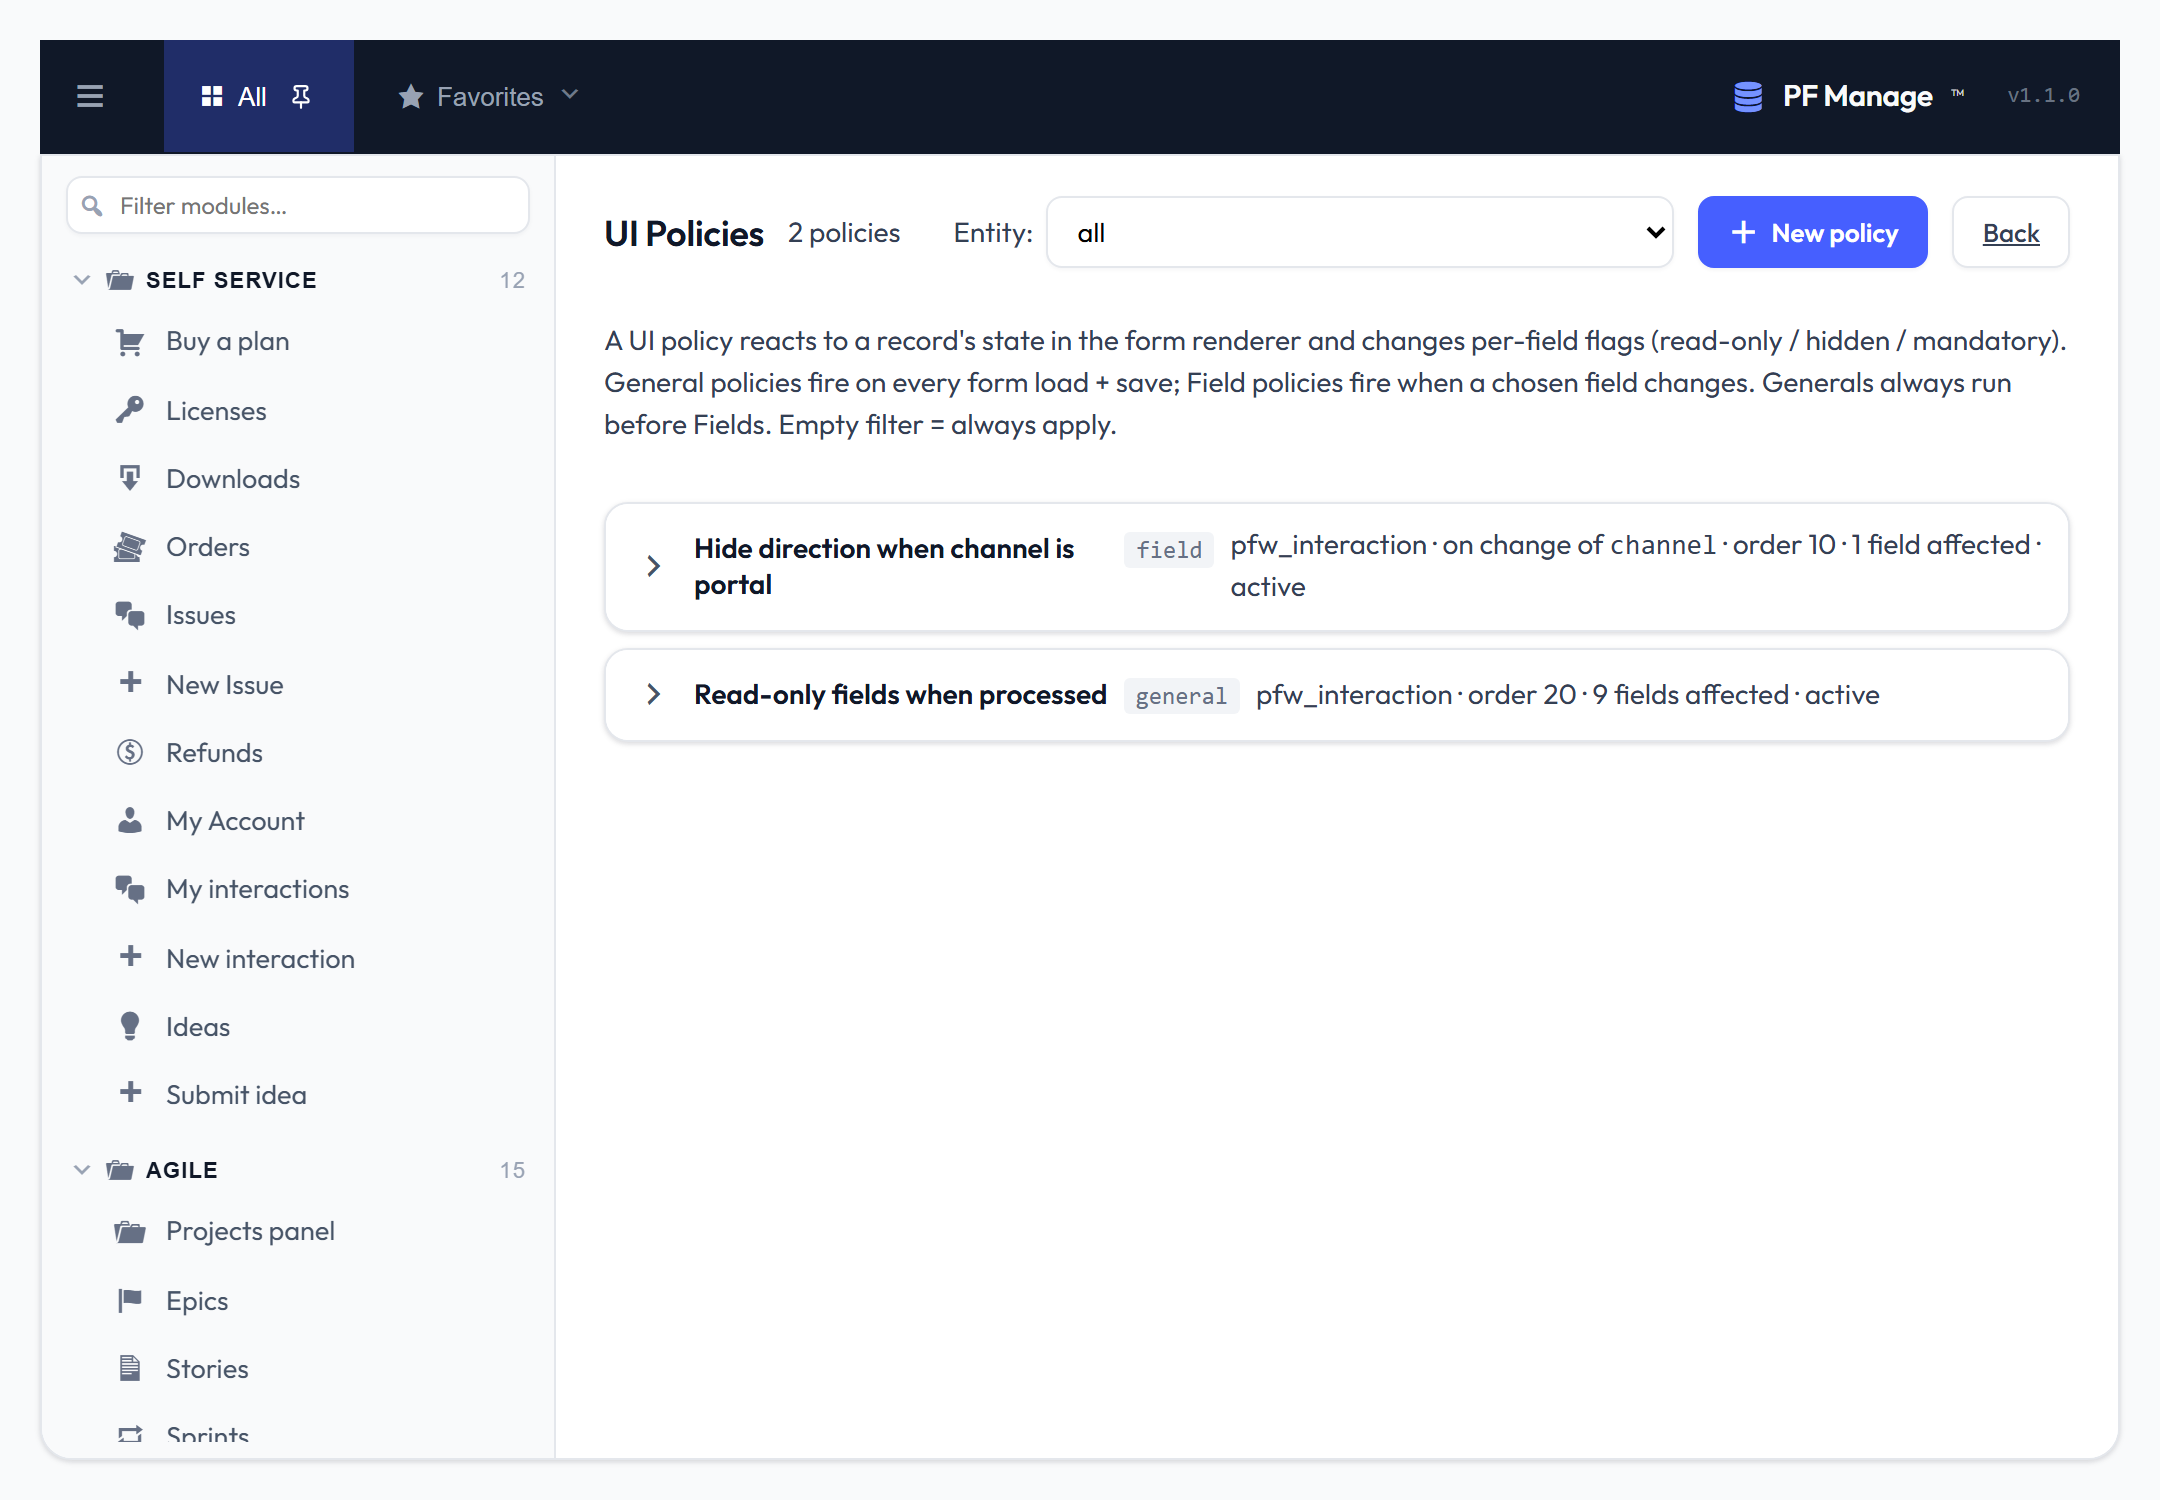Click the My Account person icon
The image size is (2160, 1500).
(130, 820)
